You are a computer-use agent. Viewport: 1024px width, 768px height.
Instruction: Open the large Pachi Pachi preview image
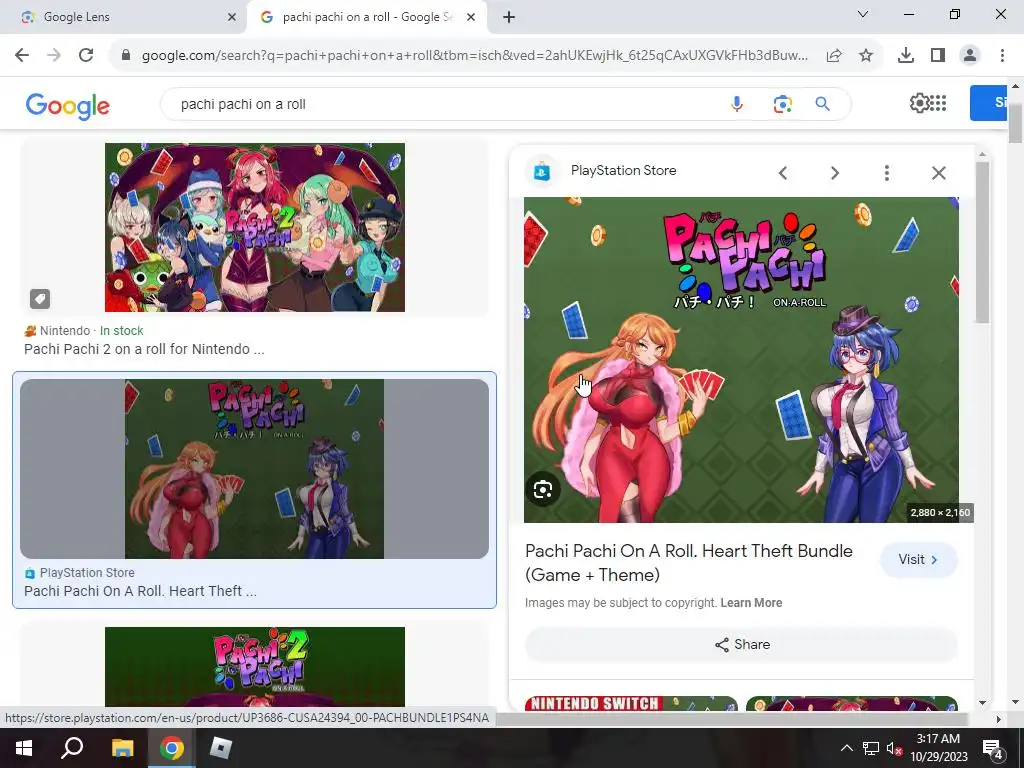coord(741,360)
